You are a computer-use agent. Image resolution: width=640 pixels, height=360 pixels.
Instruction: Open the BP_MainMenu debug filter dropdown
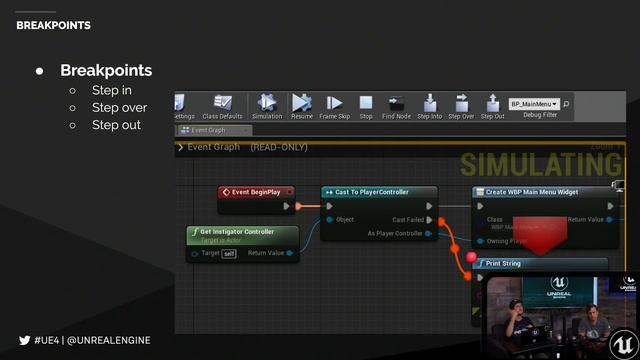534,104
